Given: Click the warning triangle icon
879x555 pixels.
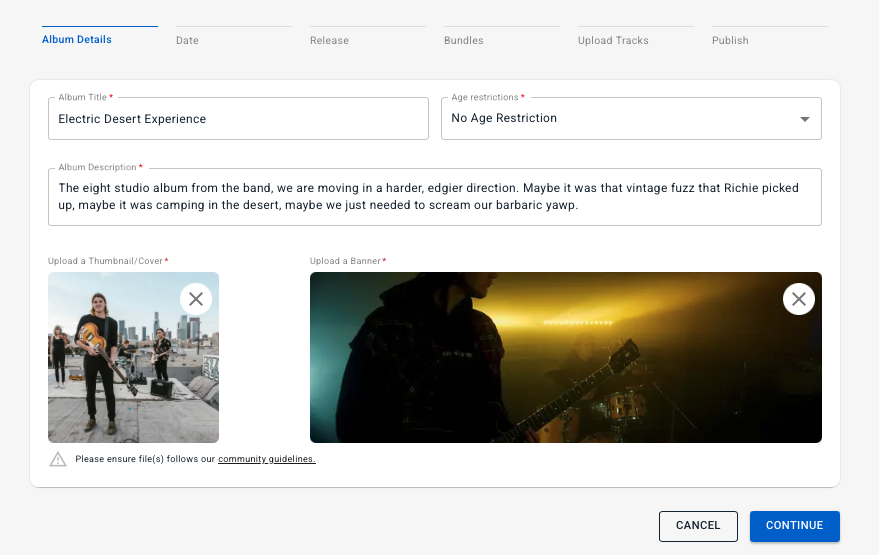Looking at the screenshot, I should coord(58,459).
